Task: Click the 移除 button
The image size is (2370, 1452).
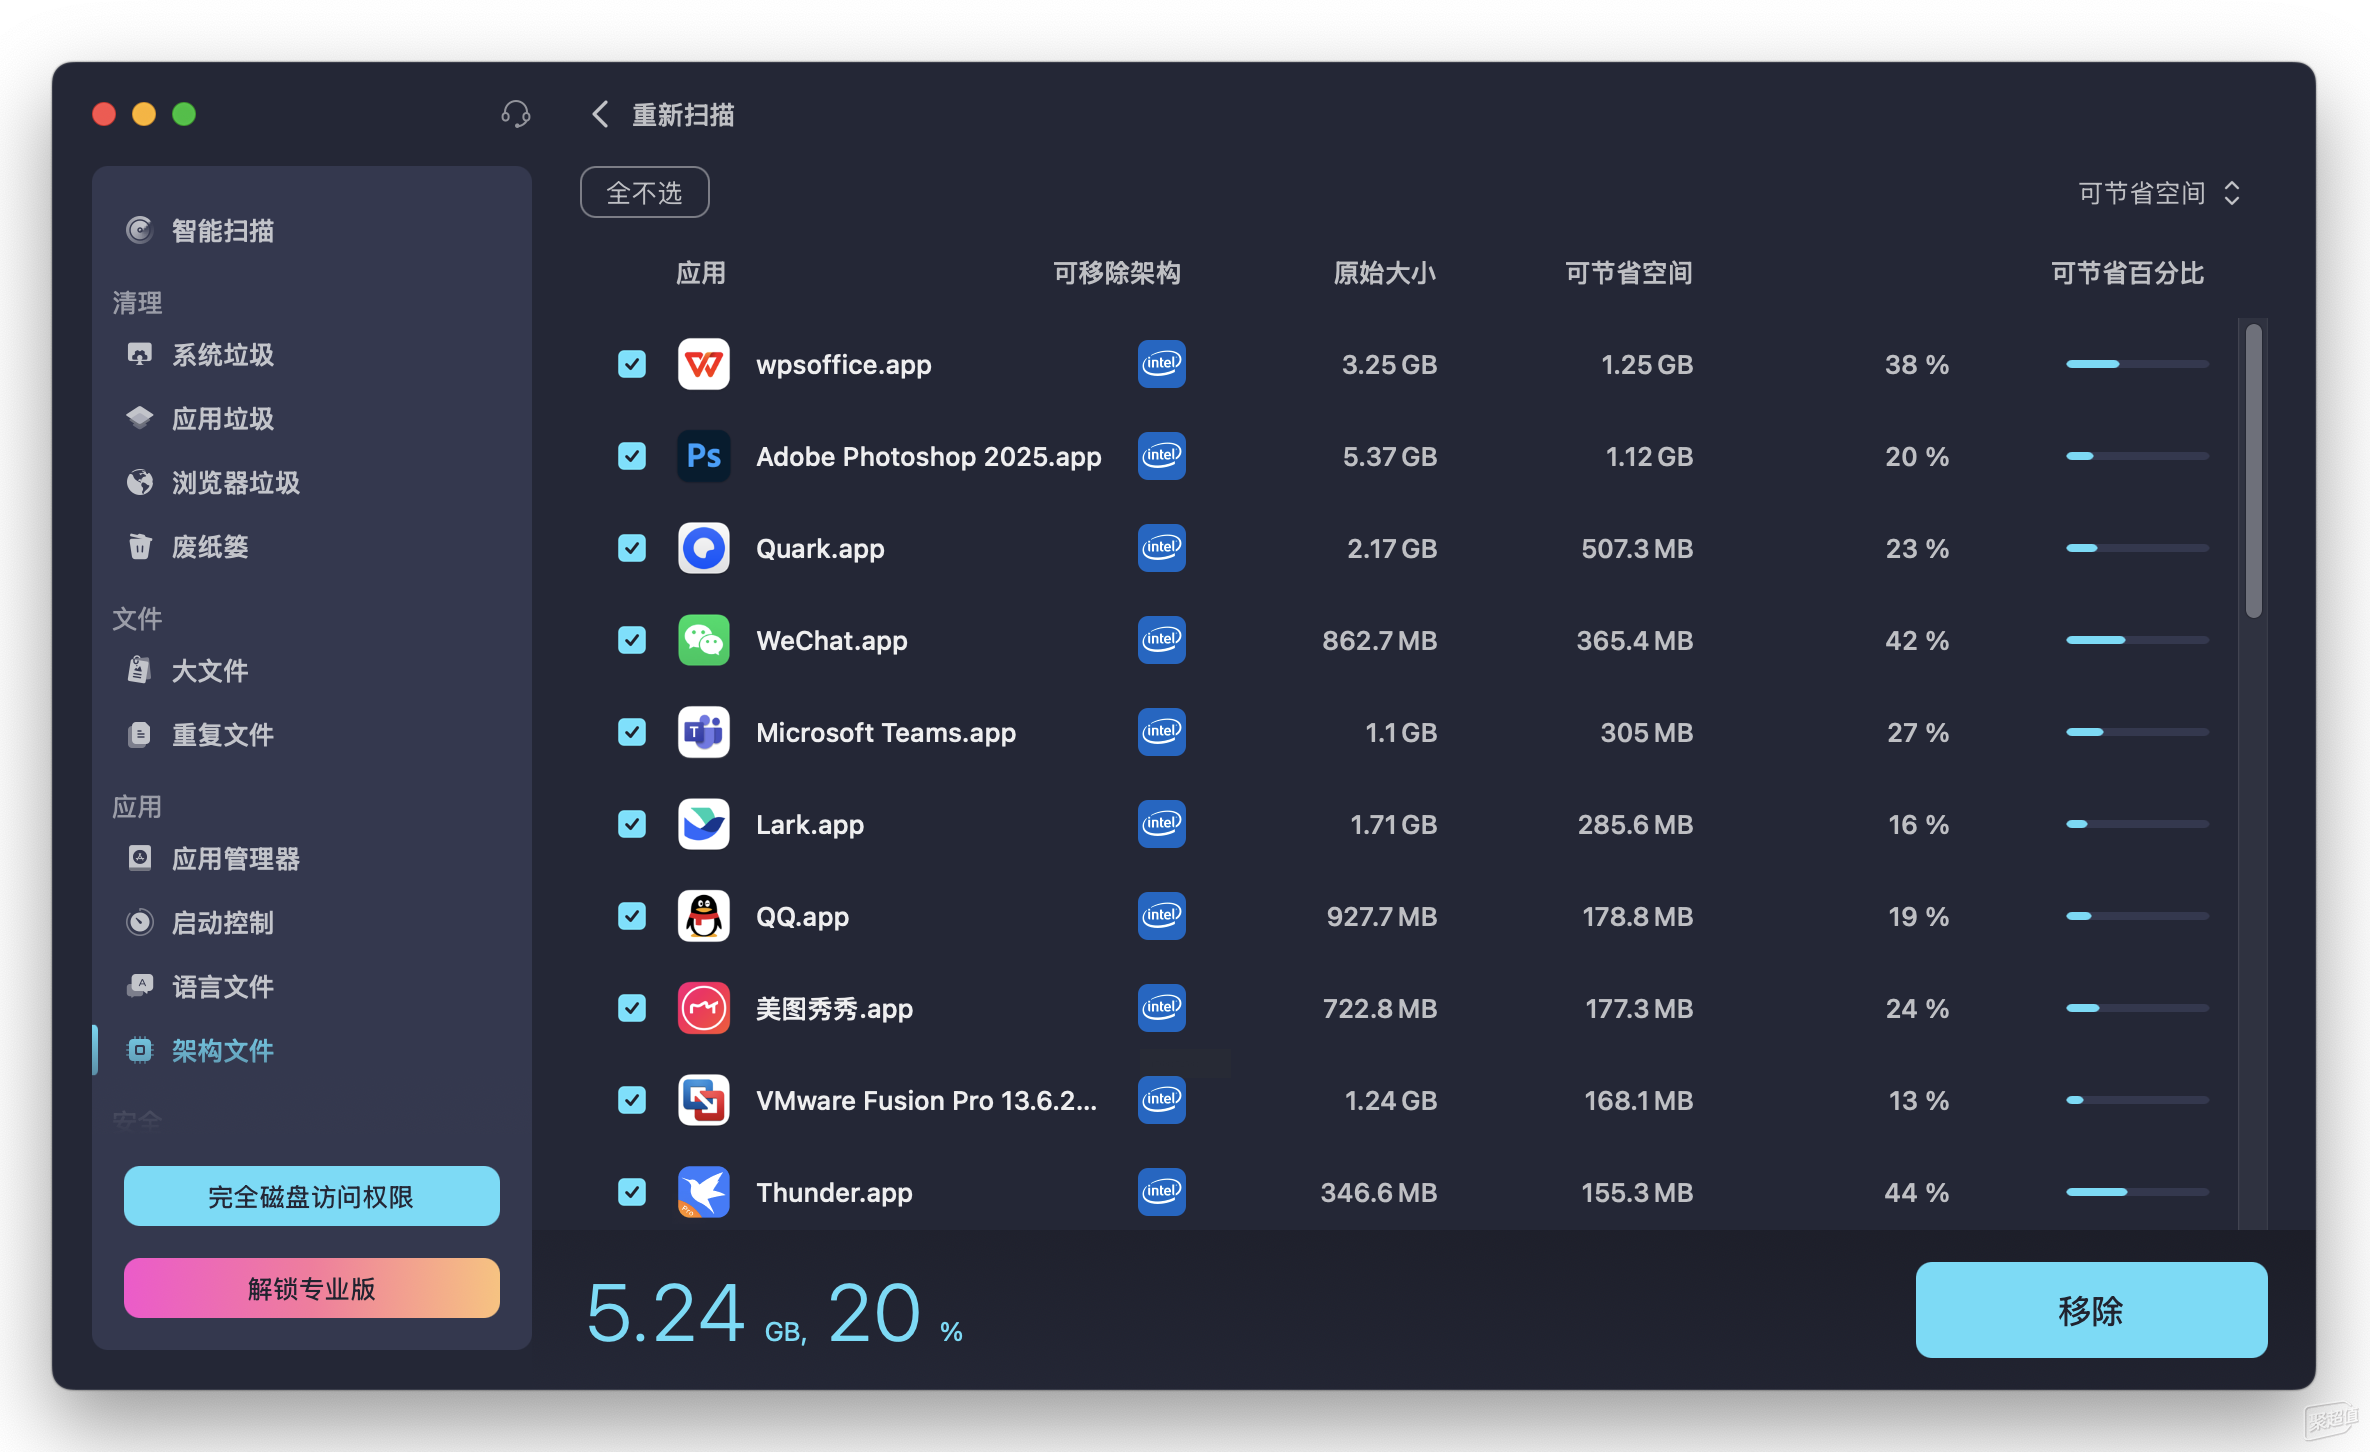Action: [x=2090, y=1309]
